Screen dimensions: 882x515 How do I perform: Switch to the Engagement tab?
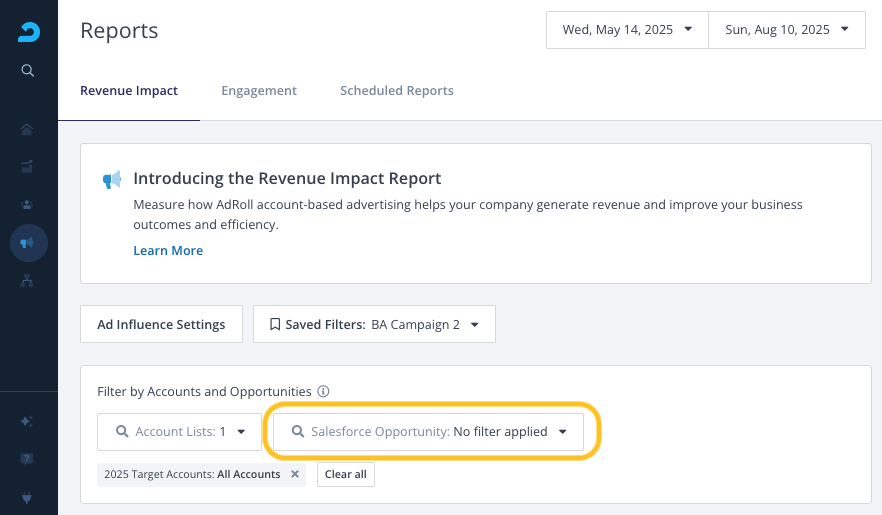(x=259, y=91)
